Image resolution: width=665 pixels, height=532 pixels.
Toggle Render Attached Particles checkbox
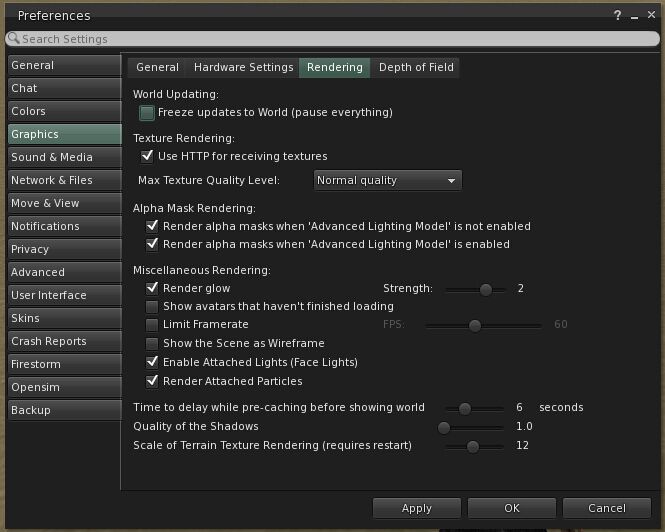(x=152, y=381)
